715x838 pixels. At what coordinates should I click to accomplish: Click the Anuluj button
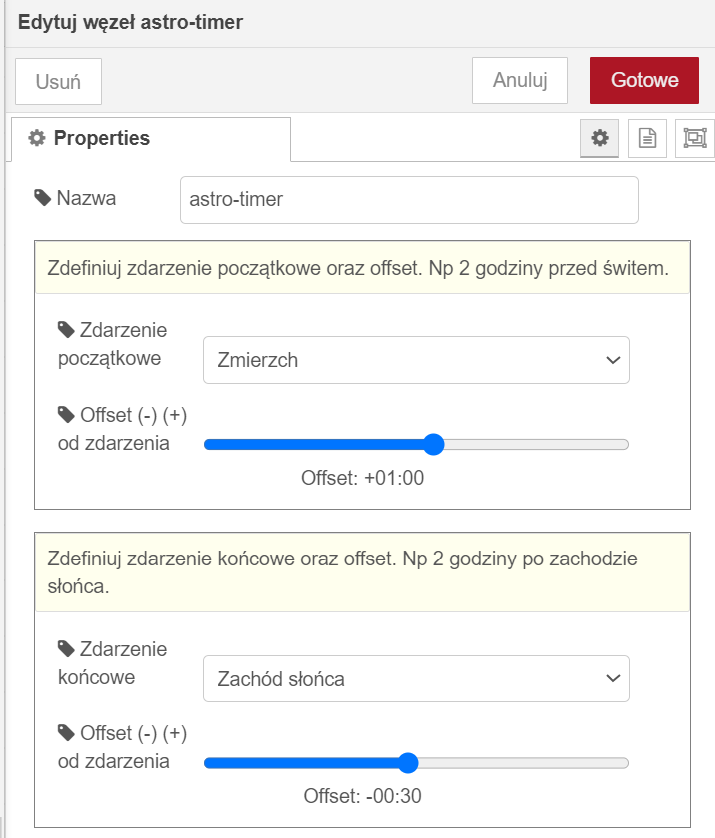(519, 80)
